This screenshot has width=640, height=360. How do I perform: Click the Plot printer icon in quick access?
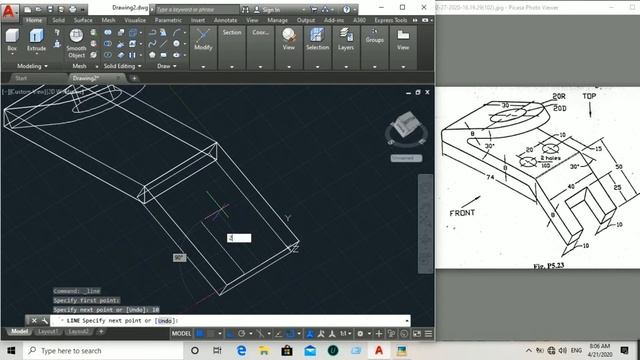tap(73, 9)
